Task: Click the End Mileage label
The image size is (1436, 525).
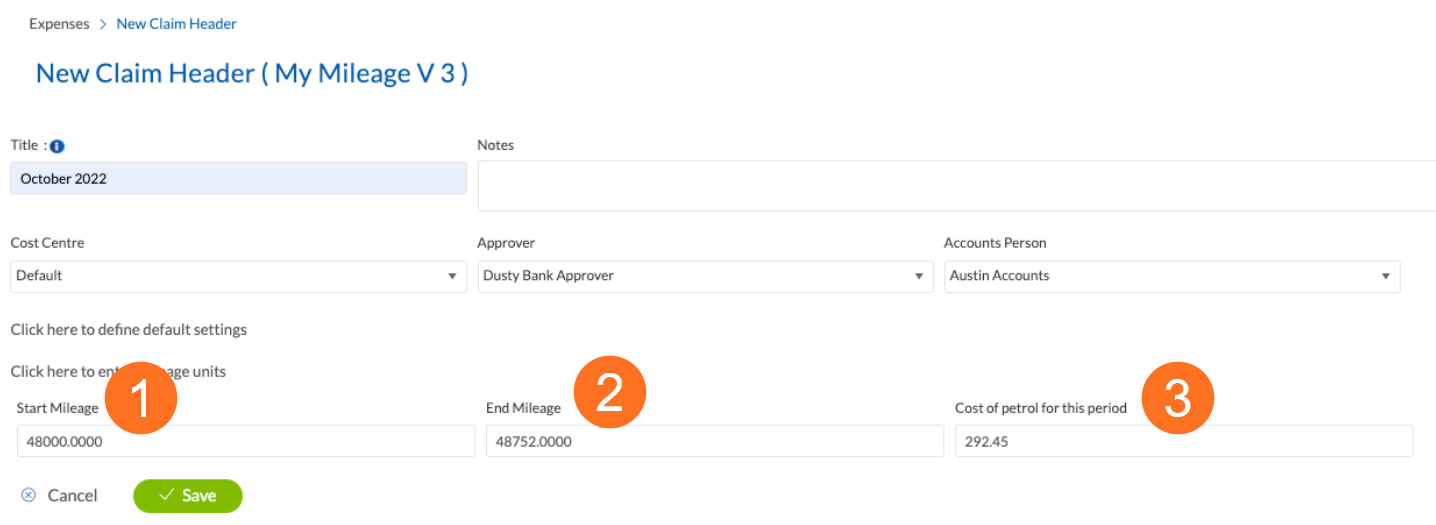Action: pos(523,408)
